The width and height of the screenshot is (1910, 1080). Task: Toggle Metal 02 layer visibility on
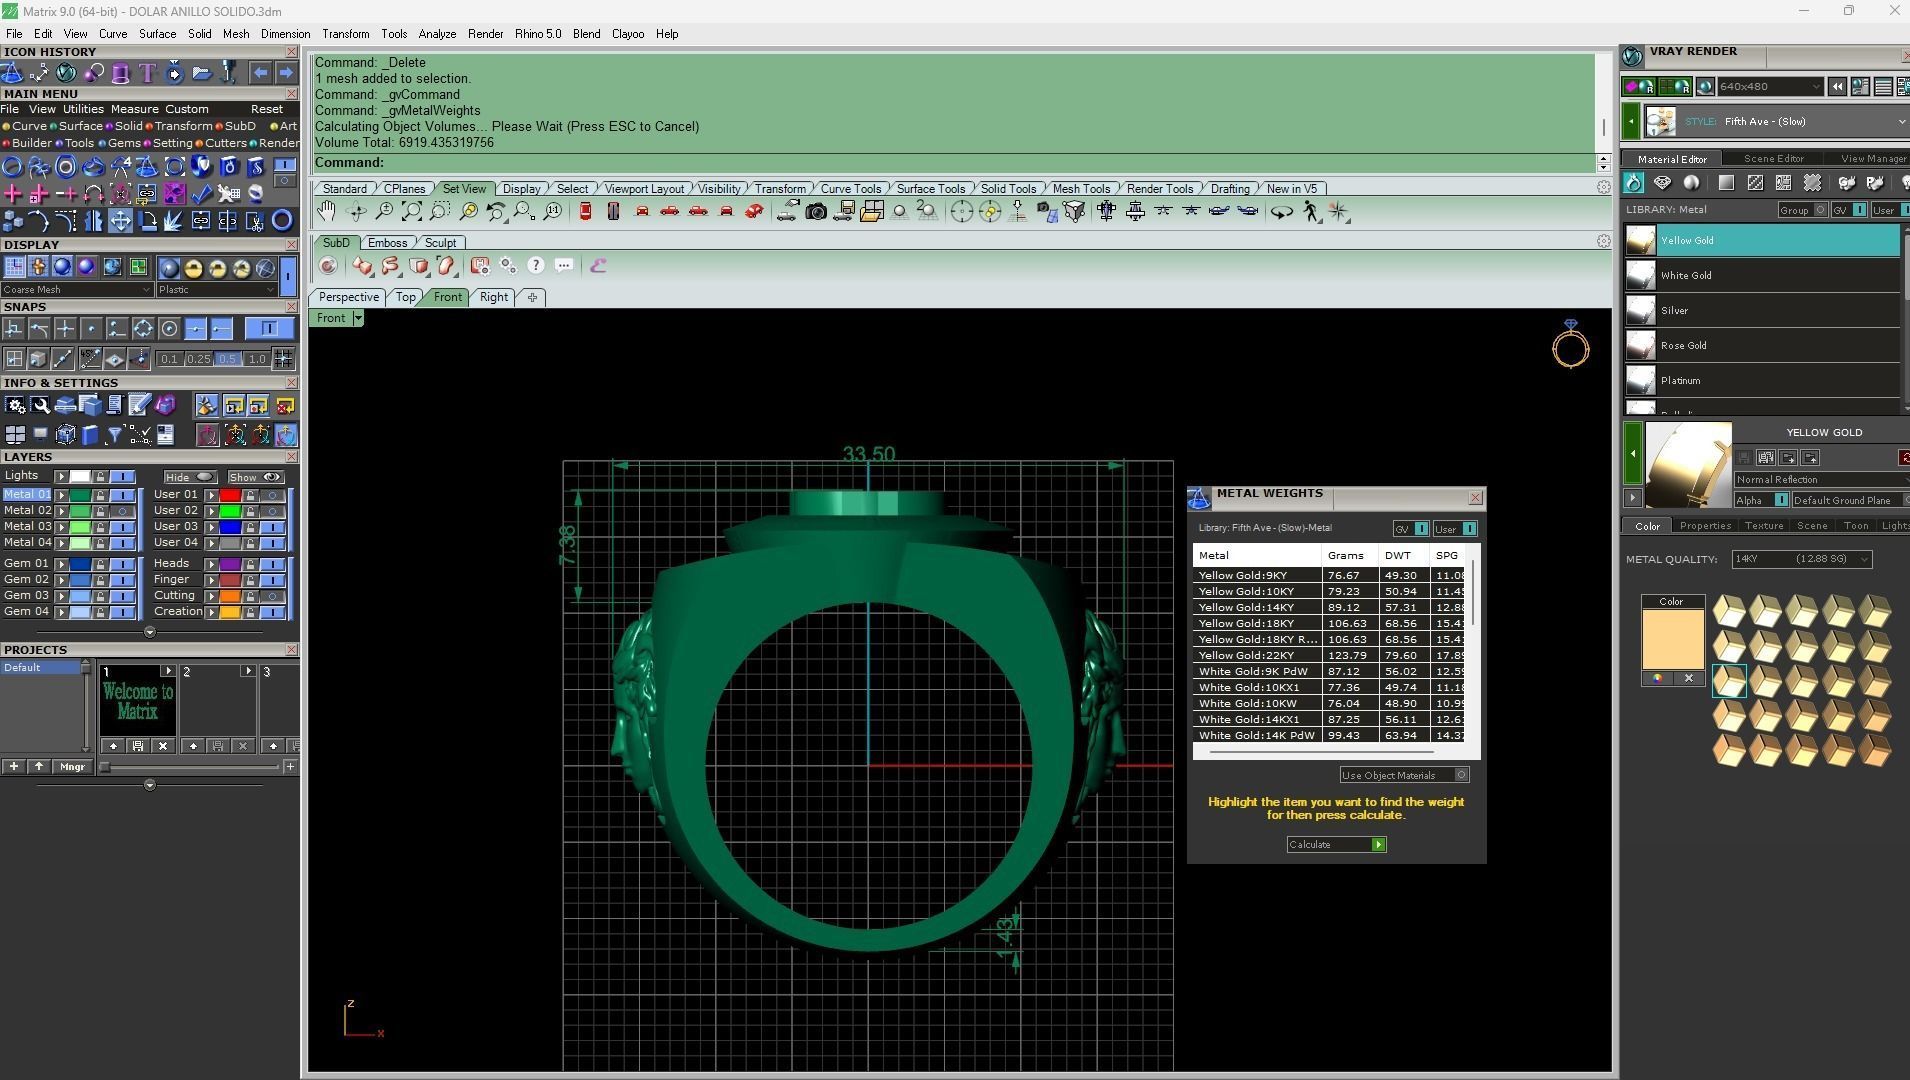click(123, 511)
